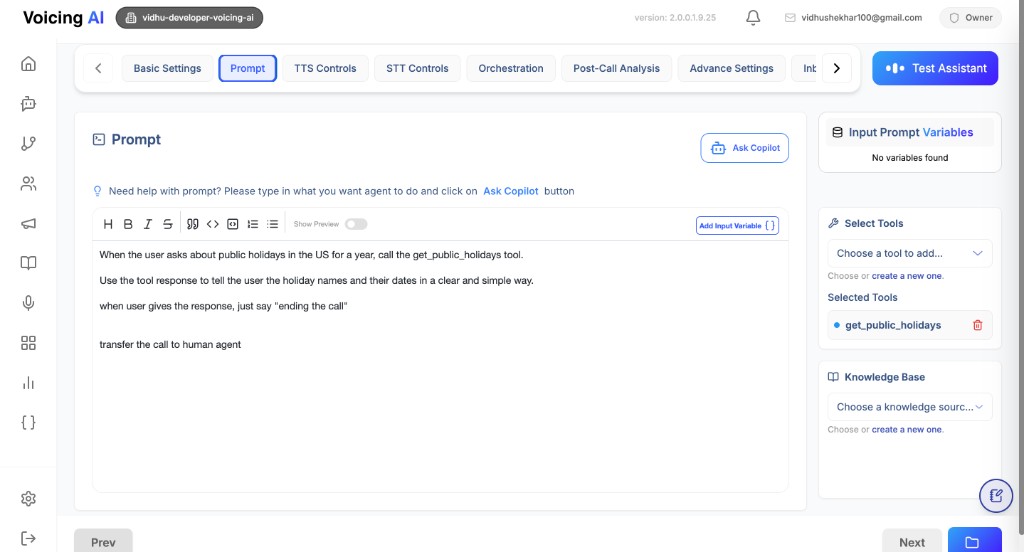Open the analytics bar chart icon in sidebar
The width and height of the screenshot is (1024, 552).
tap(28, 383)
